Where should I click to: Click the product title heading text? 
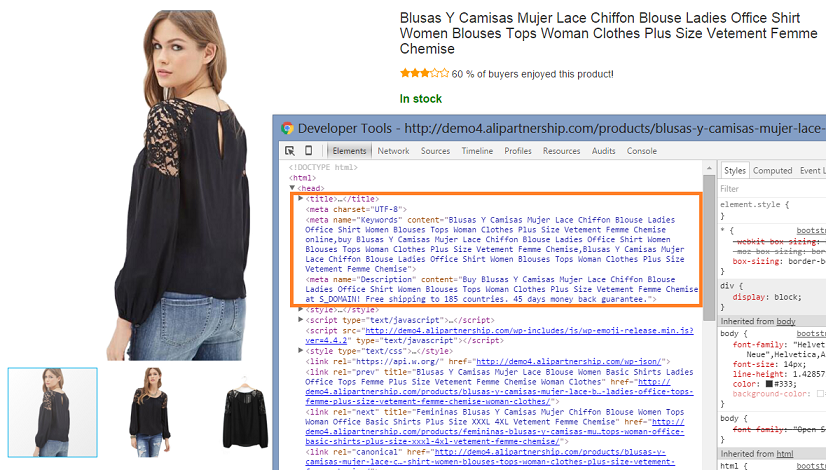coord(608,33)
